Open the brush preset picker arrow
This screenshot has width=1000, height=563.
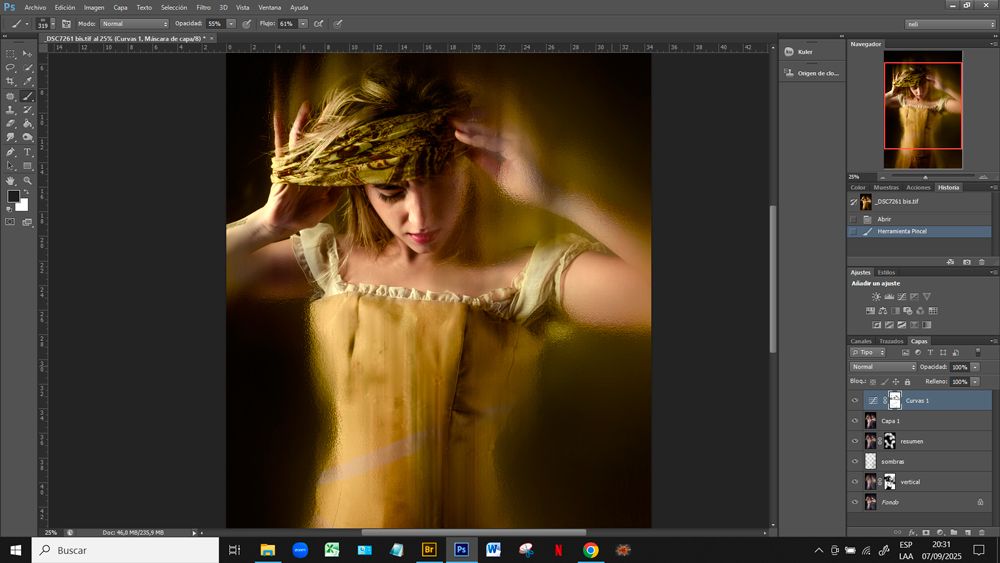click(52, 24)
